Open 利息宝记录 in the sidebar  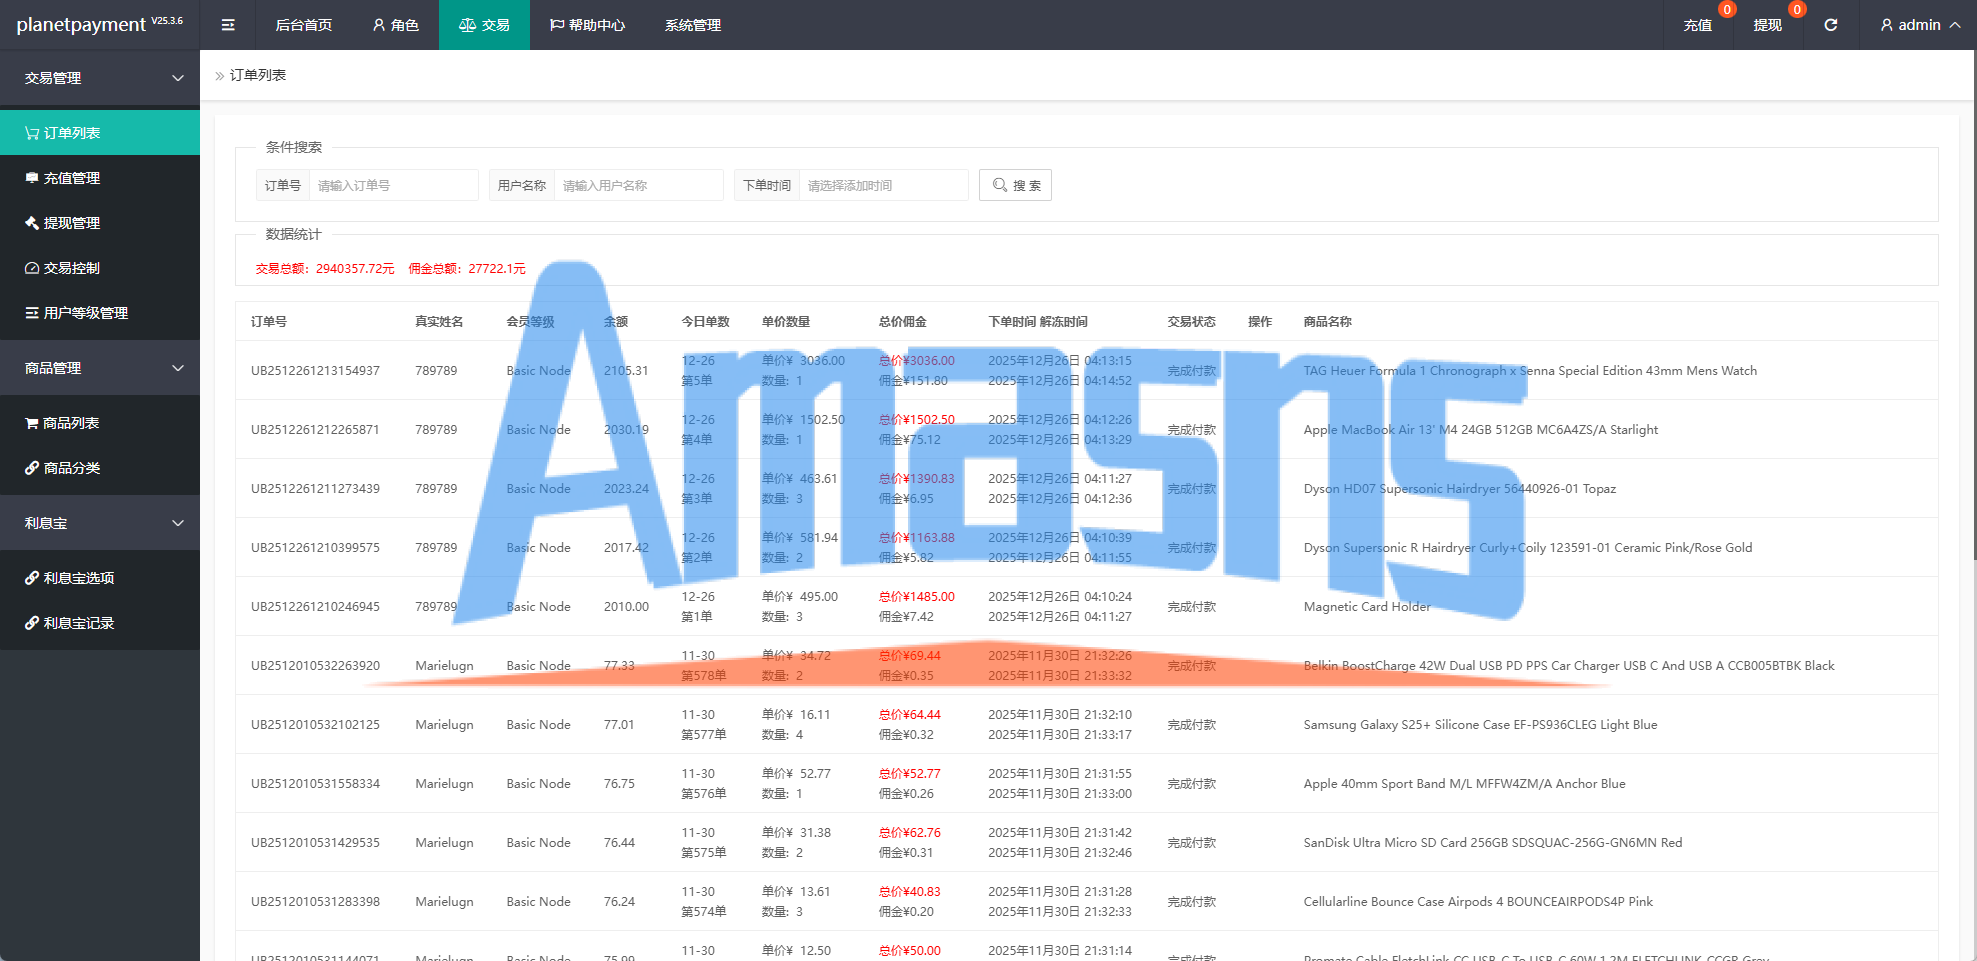tap(100, 623)
